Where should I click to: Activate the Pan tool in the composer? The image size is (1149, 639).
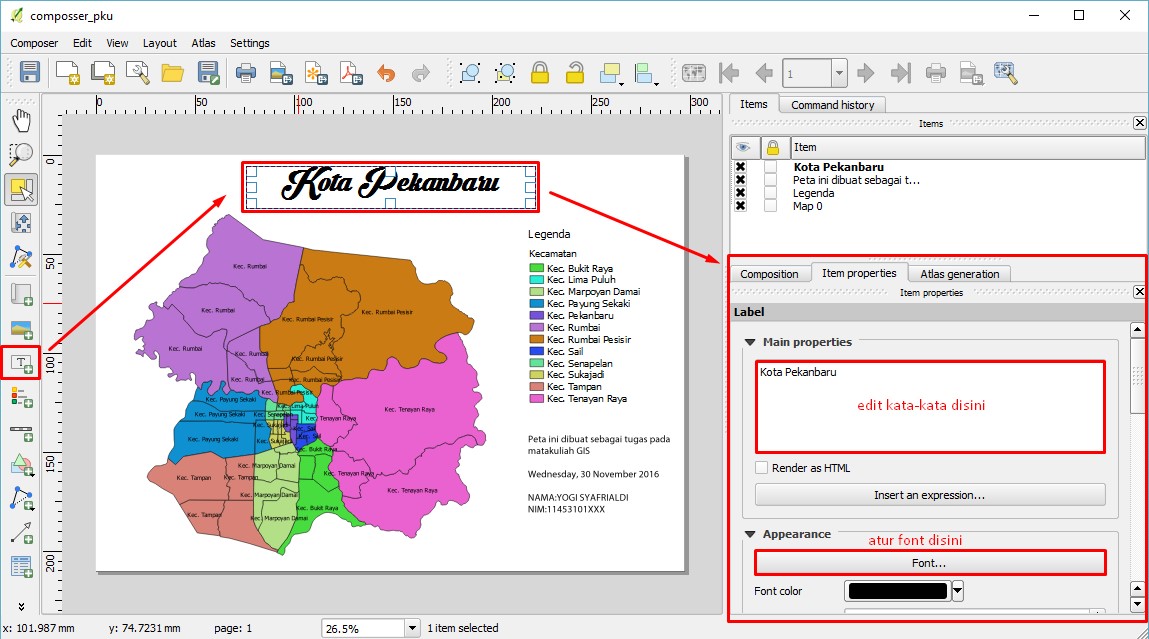click(20, 118)
